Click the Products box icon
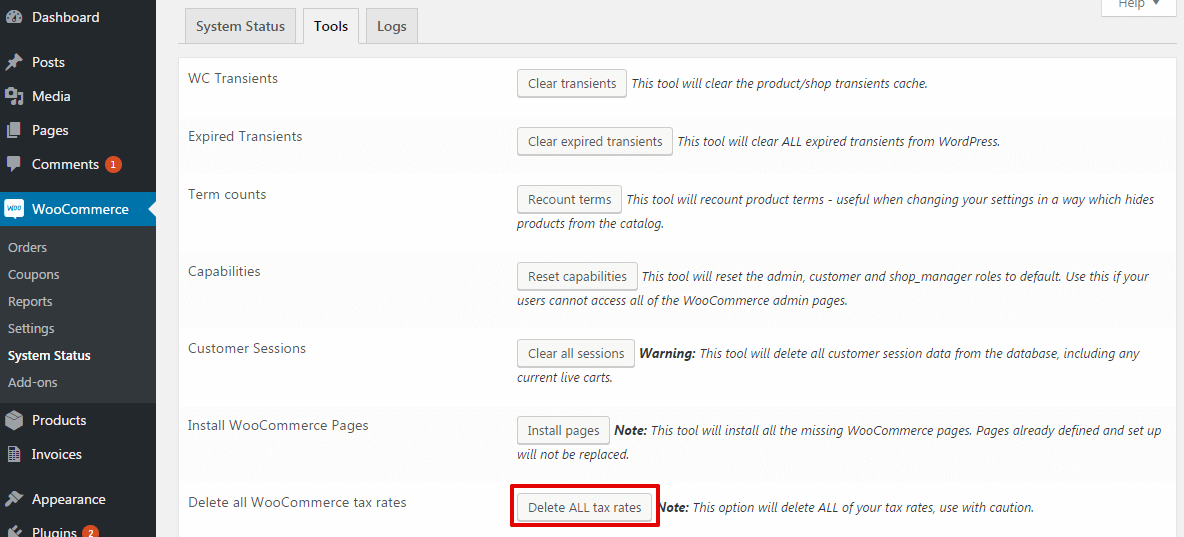Viewport: 1184px width, 537px height. pos(14,420)
